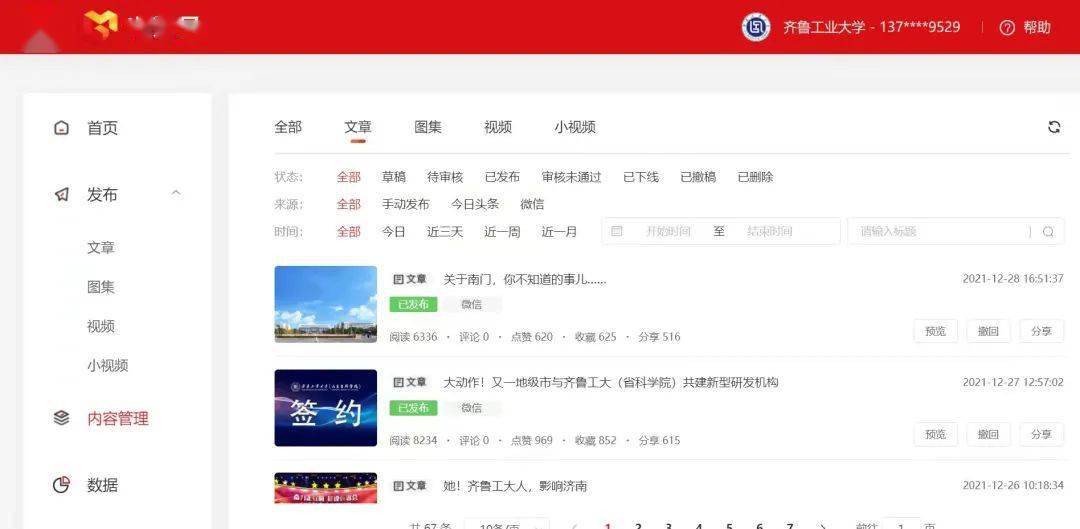
Task: Open 文章 under the 发布 sidebar menu
Action: (101, 248)
